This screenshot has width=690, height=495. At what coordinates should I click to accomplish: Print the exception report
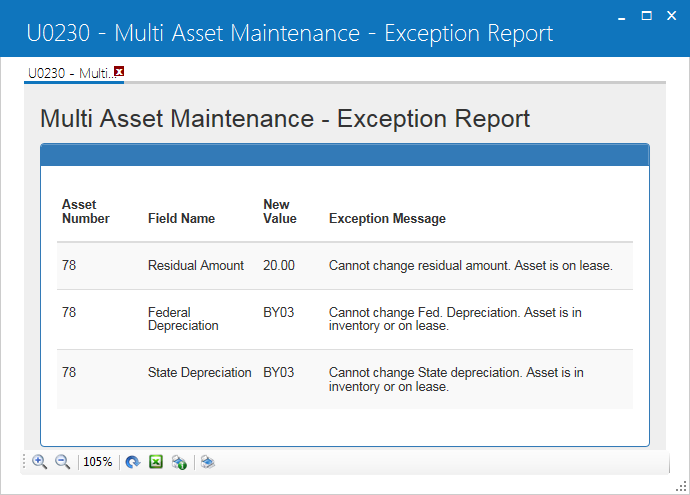(208, 462)
